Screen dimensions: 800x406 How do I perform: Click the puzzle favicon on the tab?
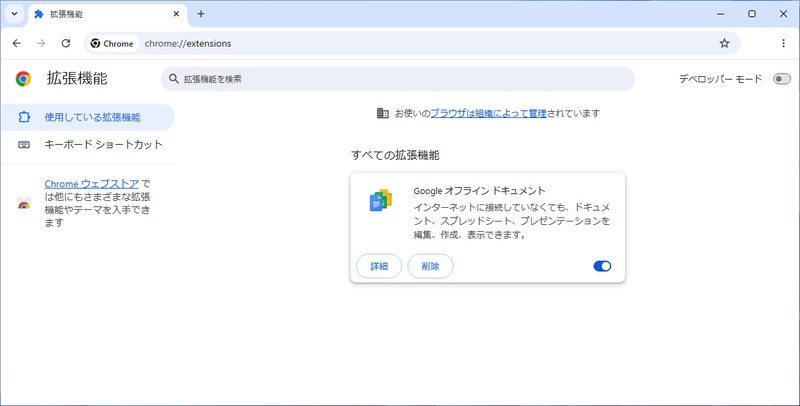coord(39,14)
